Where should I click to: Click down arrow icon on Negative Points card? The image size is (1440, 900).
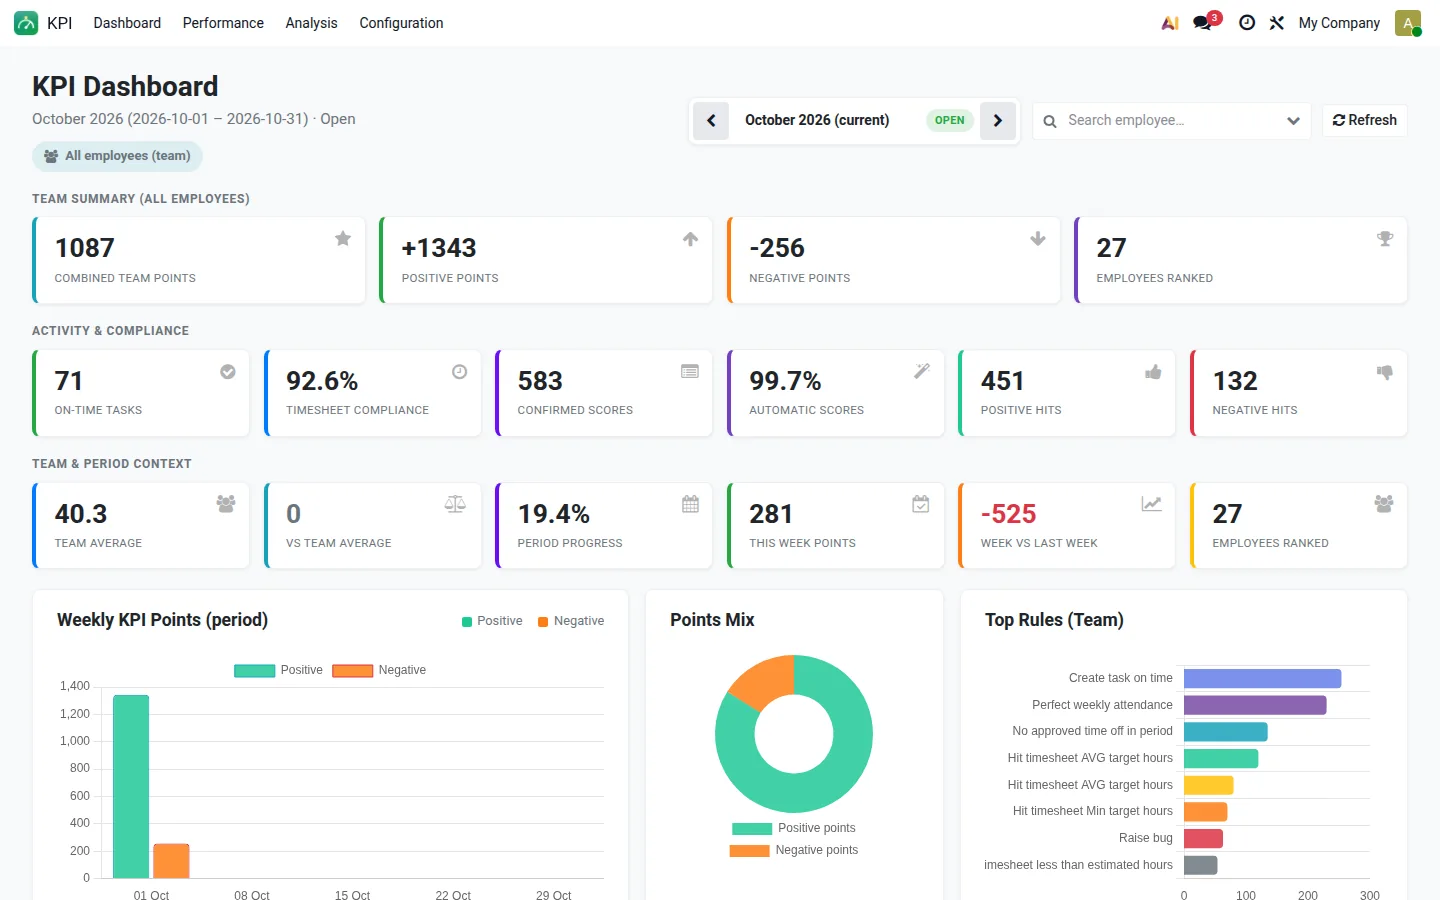(1038, 238)
